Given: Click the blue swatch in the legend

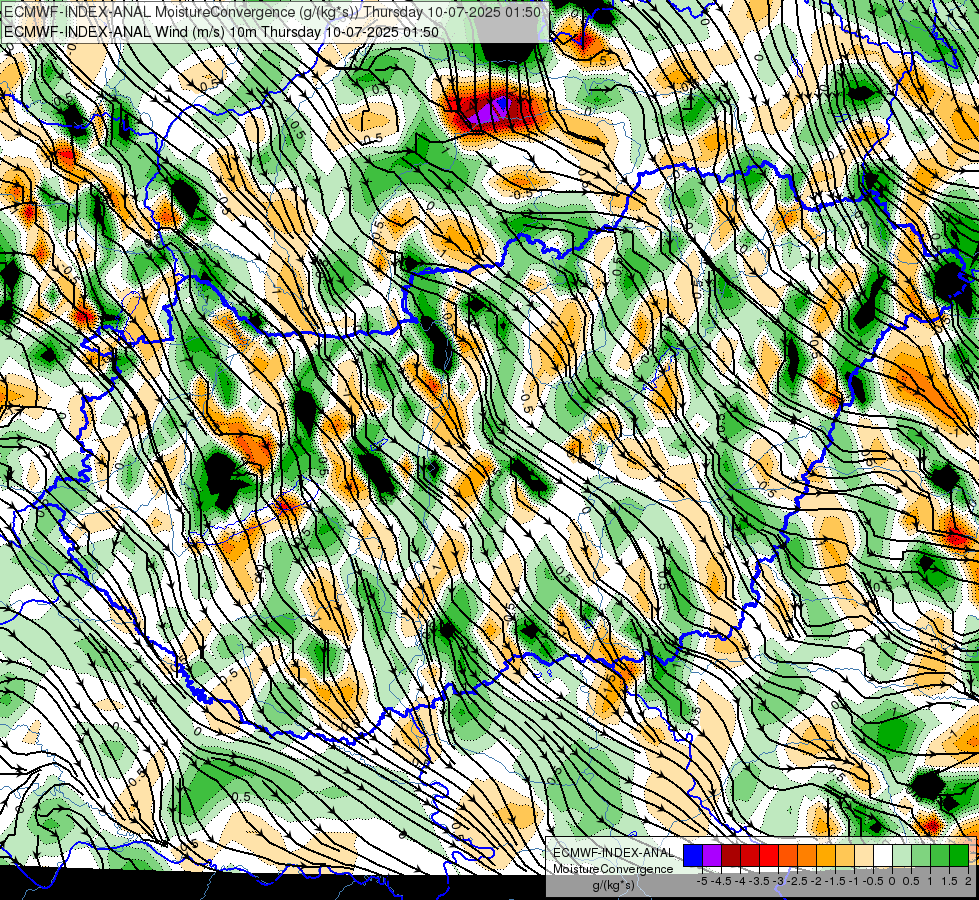Looking at the screenshot, I should (x=693, y=856).
